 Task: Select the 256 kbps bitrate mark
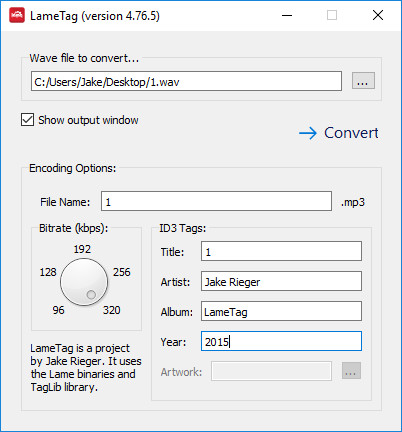pos(122,272)
